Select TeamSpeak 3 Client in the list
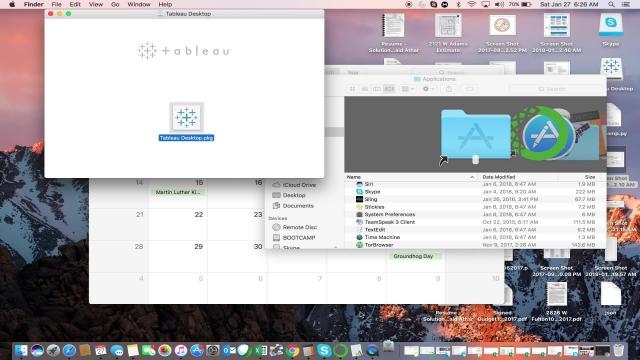 click(x=475, y=222)
